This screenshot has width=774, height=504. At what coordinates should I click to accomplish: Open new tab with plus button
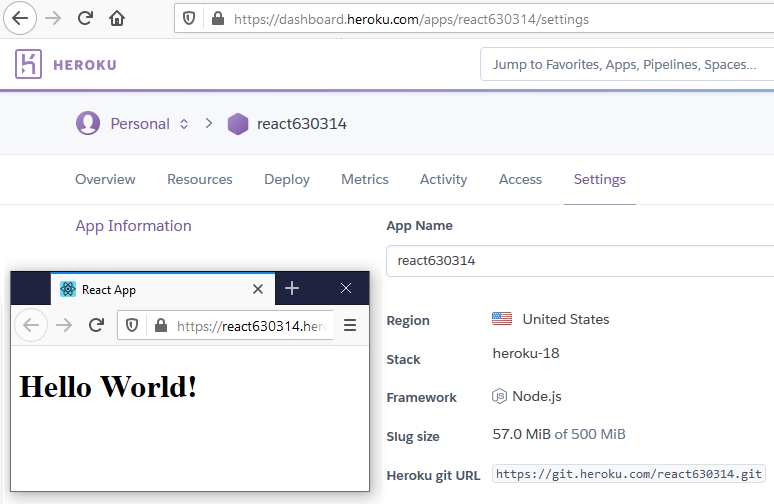pos(292,288)
